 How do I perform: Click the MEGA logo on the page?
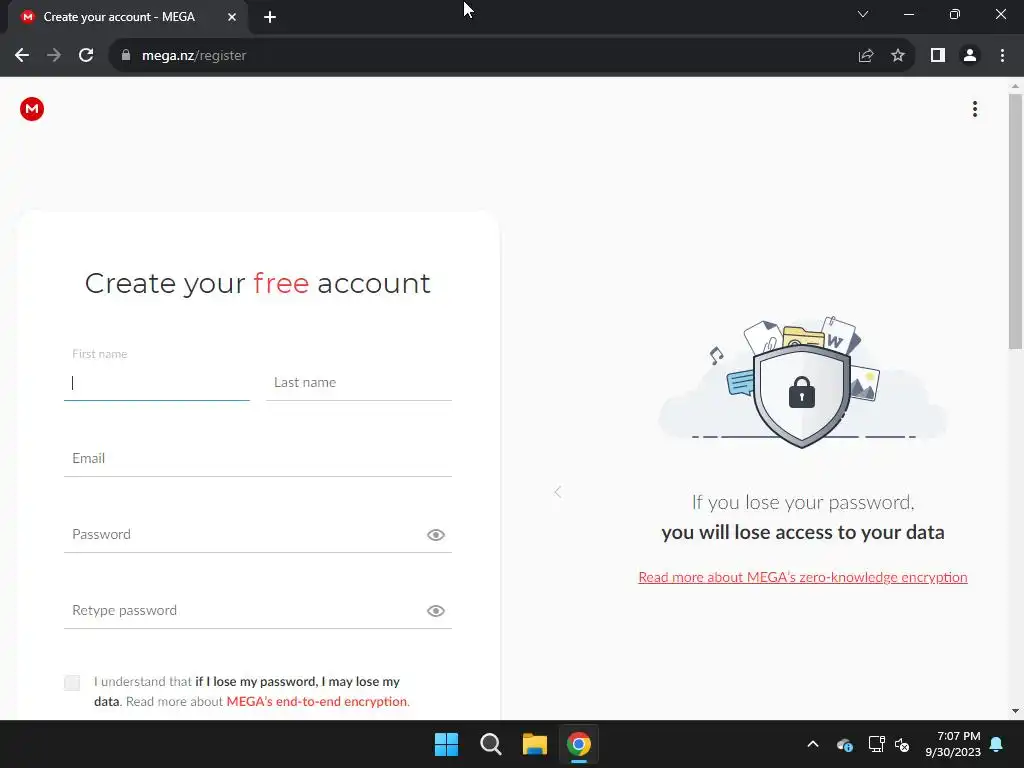[31, 109]
